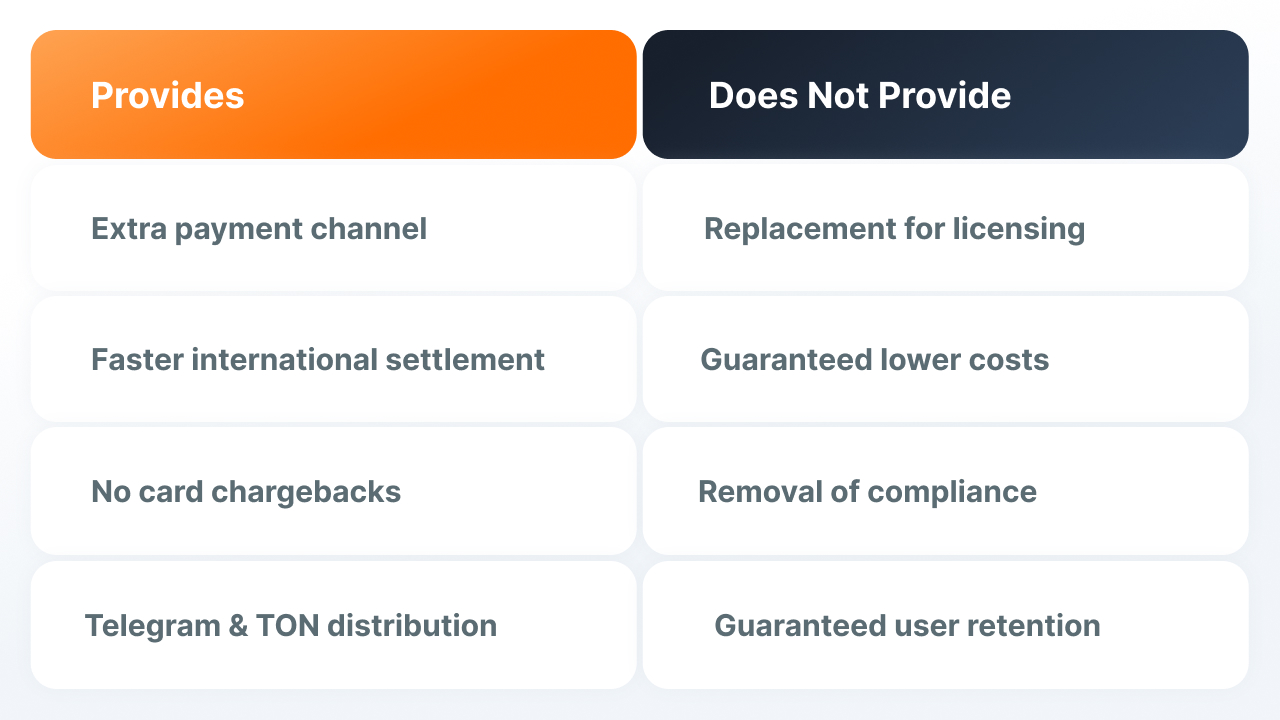Select the Extra payment channel card
Viewport: 1280px width, 720px height.
coord(334,228)
